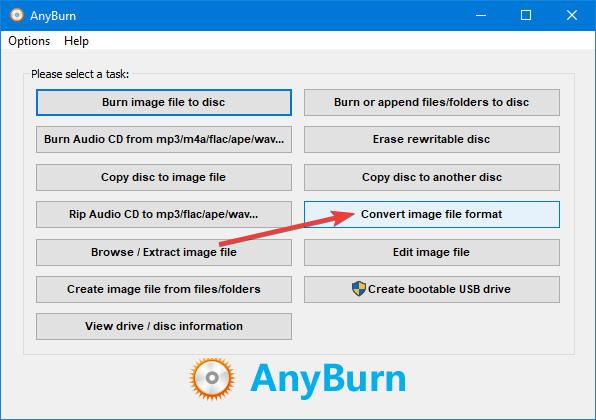Choose Burn Audio CD from mp3/m4a/flac

click(x=164, y=139)
